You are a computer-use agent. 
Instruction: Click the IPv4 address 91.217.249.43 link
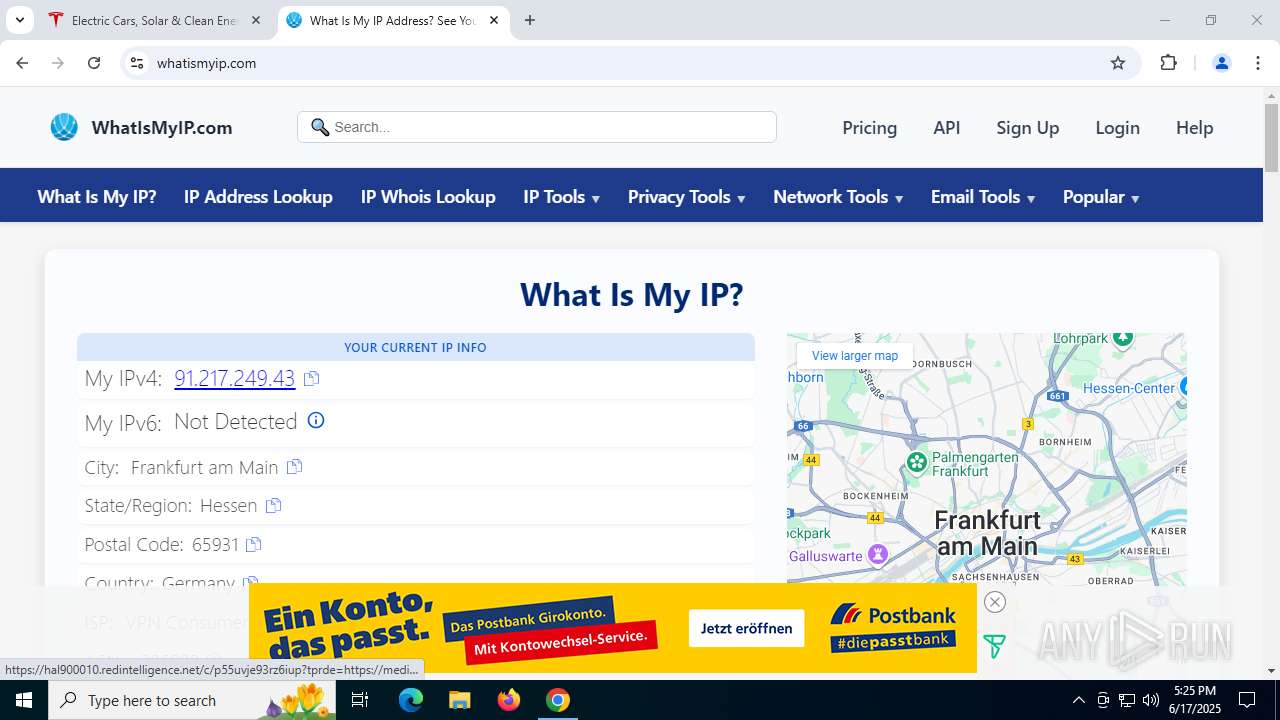(x=234, y=378)
